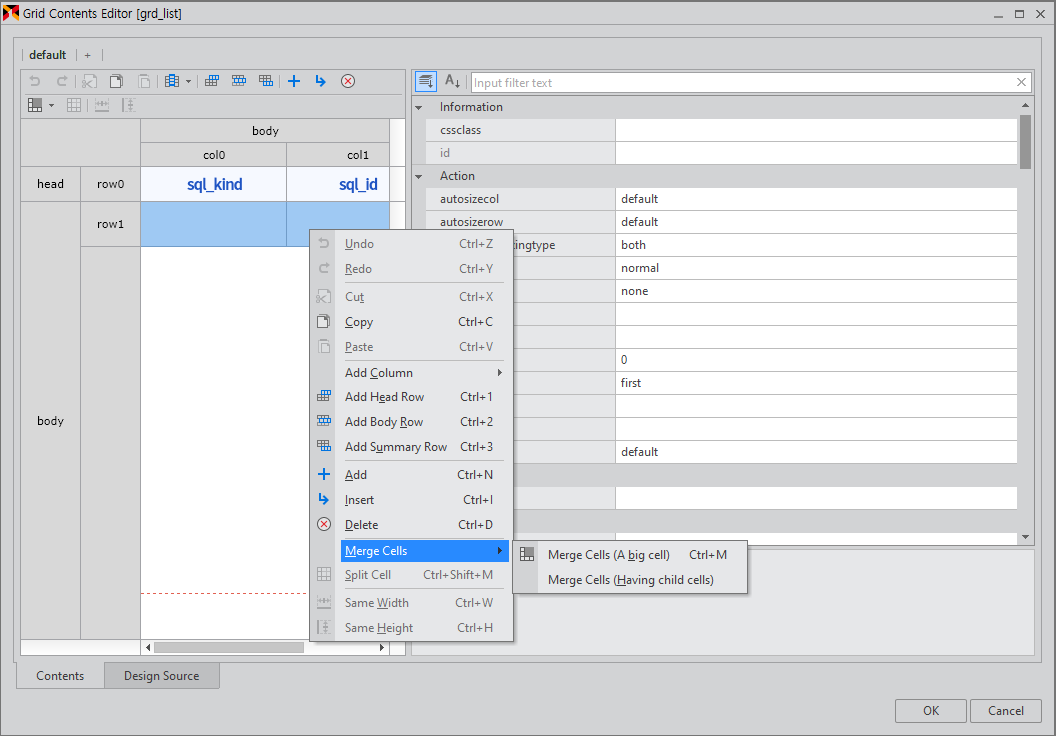Click Add Head Row toolbar icon

[212, 81]
